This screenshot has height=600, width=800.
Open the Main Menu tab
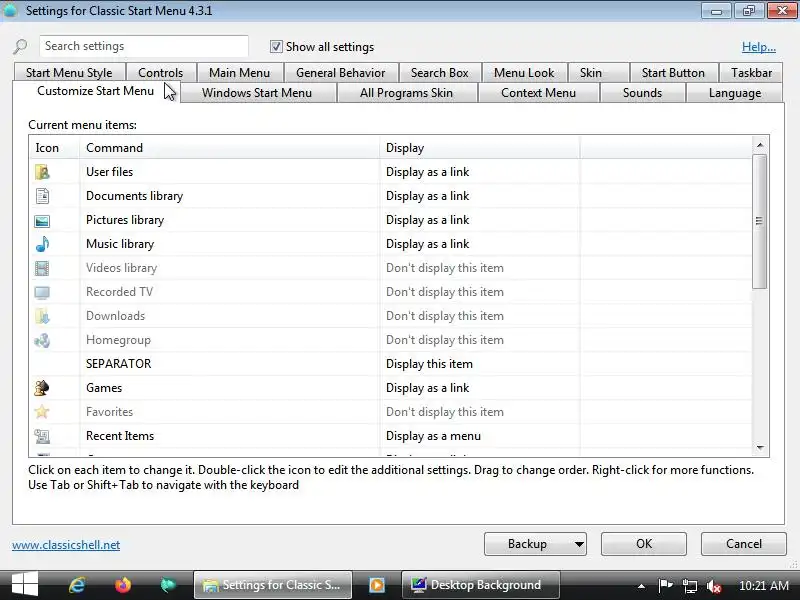point(239,73)
